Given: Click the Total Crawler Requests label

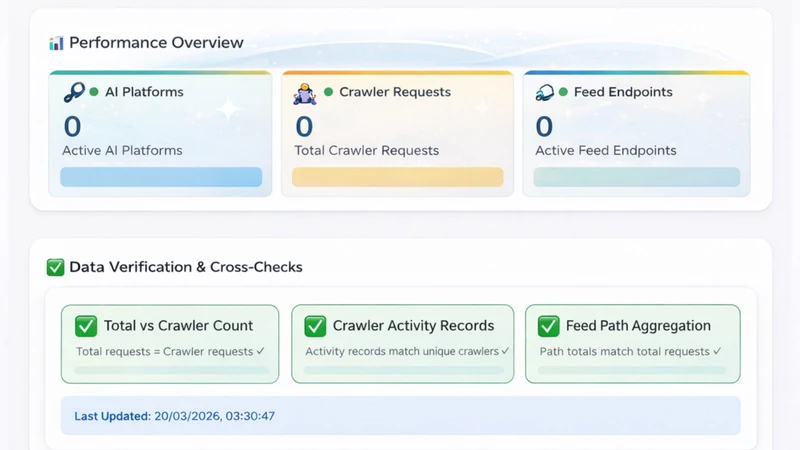Looking at the screenshot, I should coord(367,151).
